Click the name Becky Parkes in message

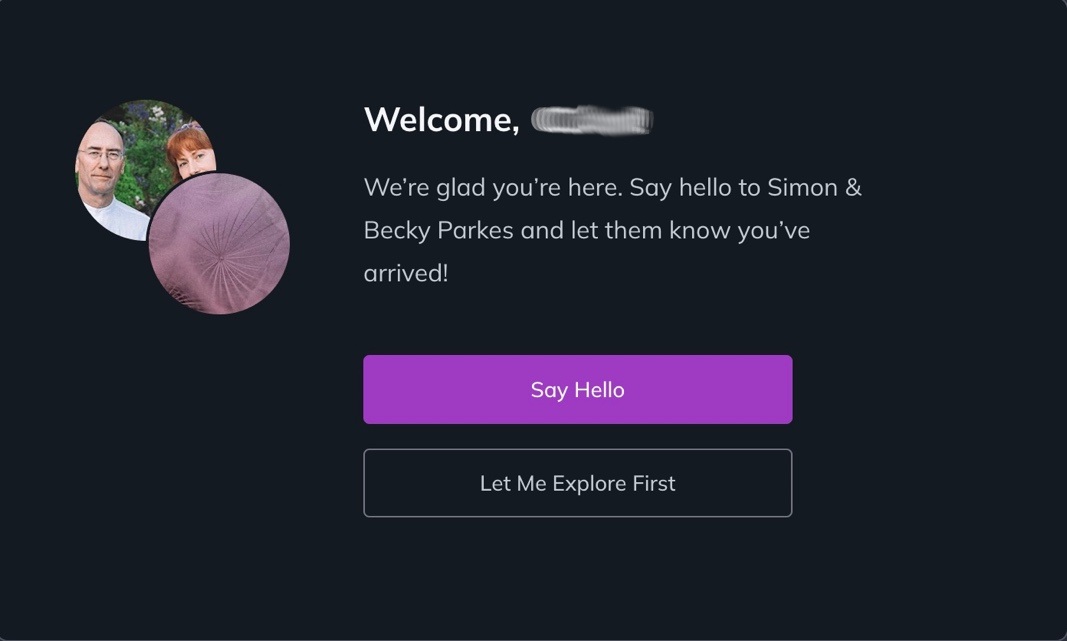(x=438, y=231)
